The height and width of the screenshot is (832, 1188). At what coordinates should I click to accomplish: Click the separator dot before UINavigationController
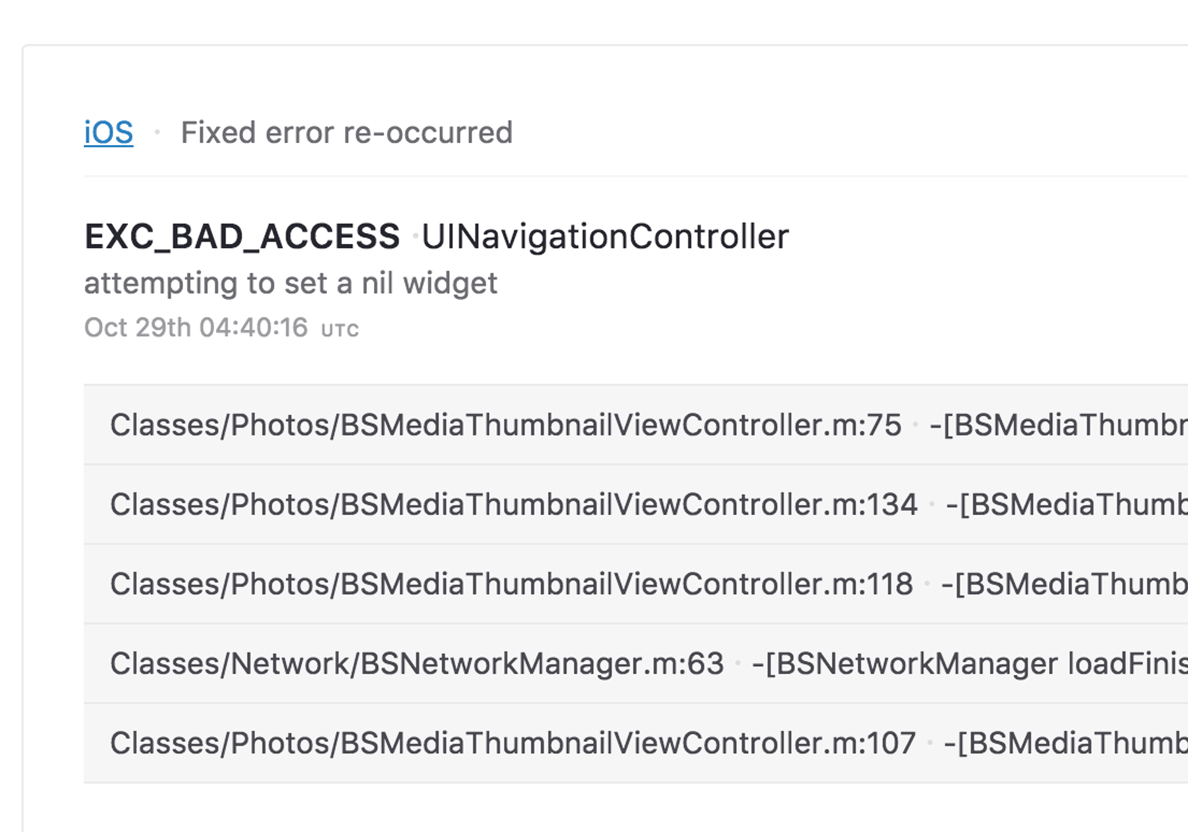pyautogui.click(x=415, y=236)
